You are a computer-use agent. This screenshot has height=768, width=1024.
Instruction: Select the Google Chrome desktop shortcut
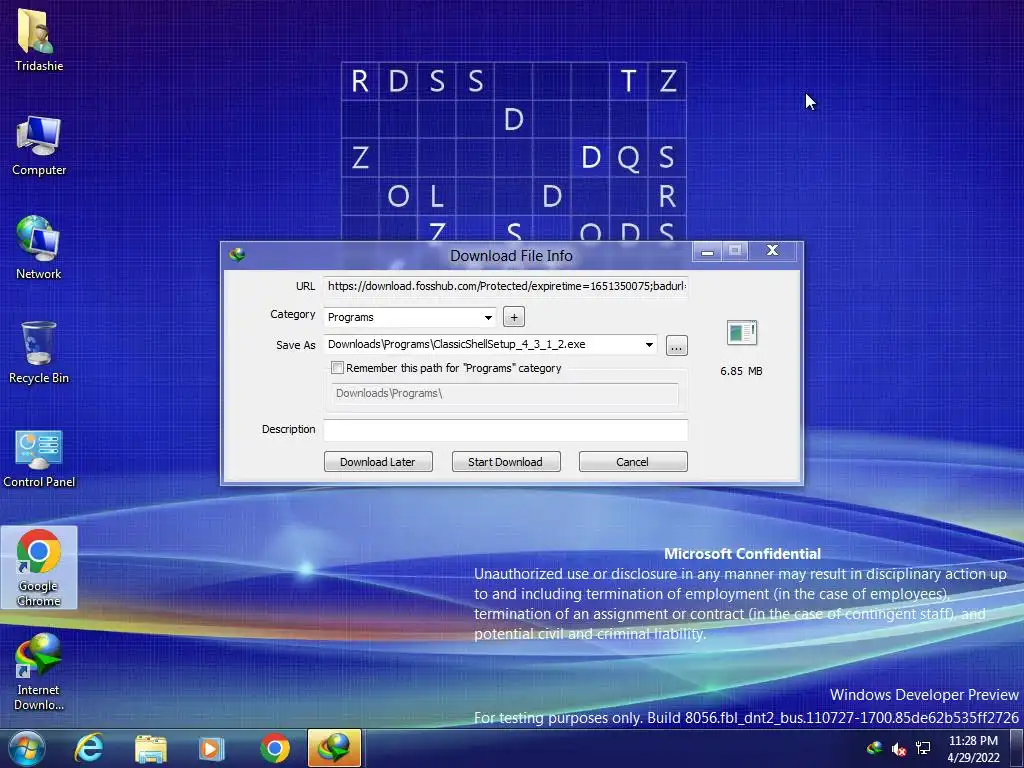tap(39, 567)
